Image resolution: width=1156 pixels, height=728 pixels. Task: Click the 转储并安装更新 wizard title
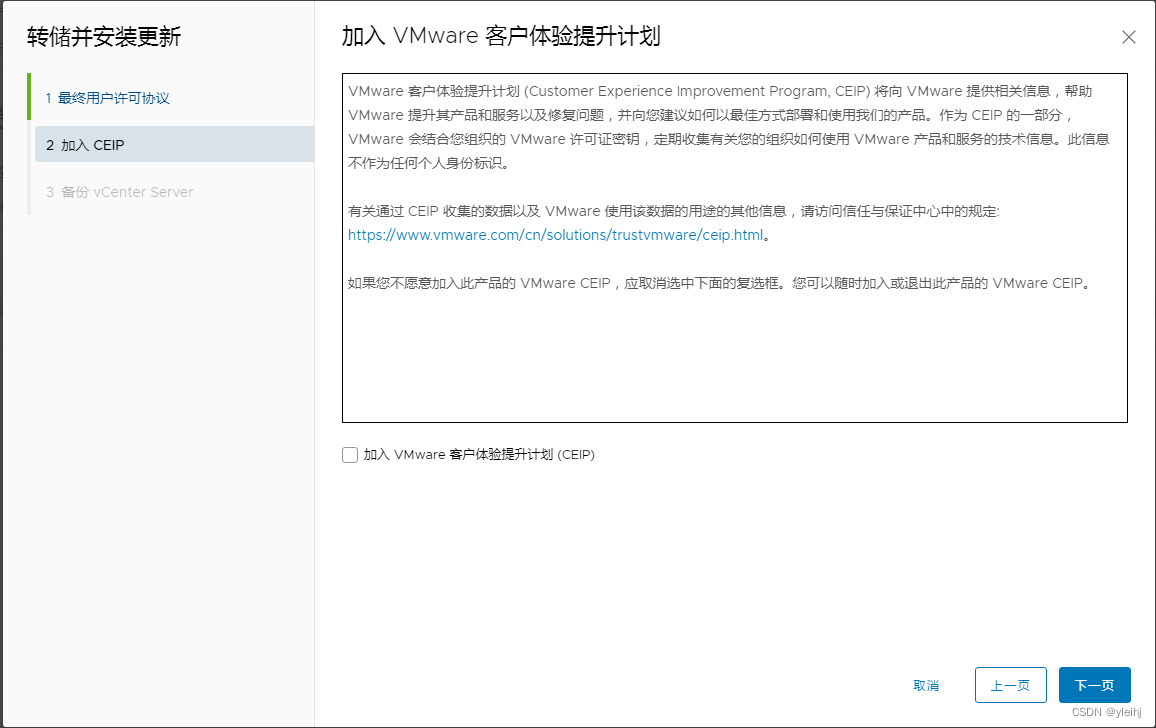tap(104, 37)
